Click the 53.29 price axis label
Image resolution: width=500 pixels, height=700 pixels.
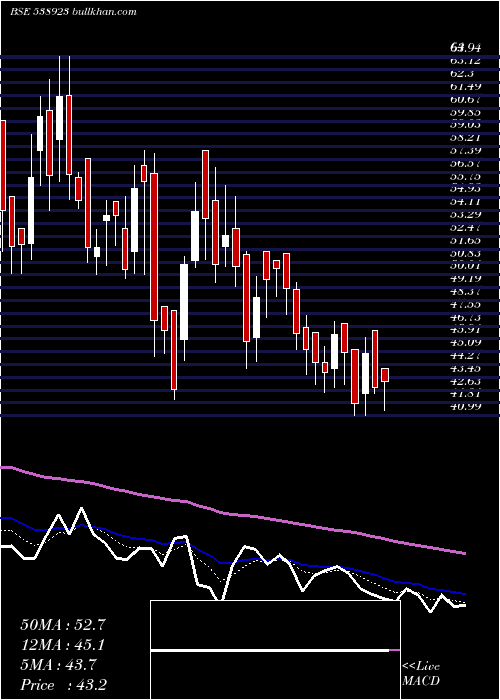tap(465, 215)
